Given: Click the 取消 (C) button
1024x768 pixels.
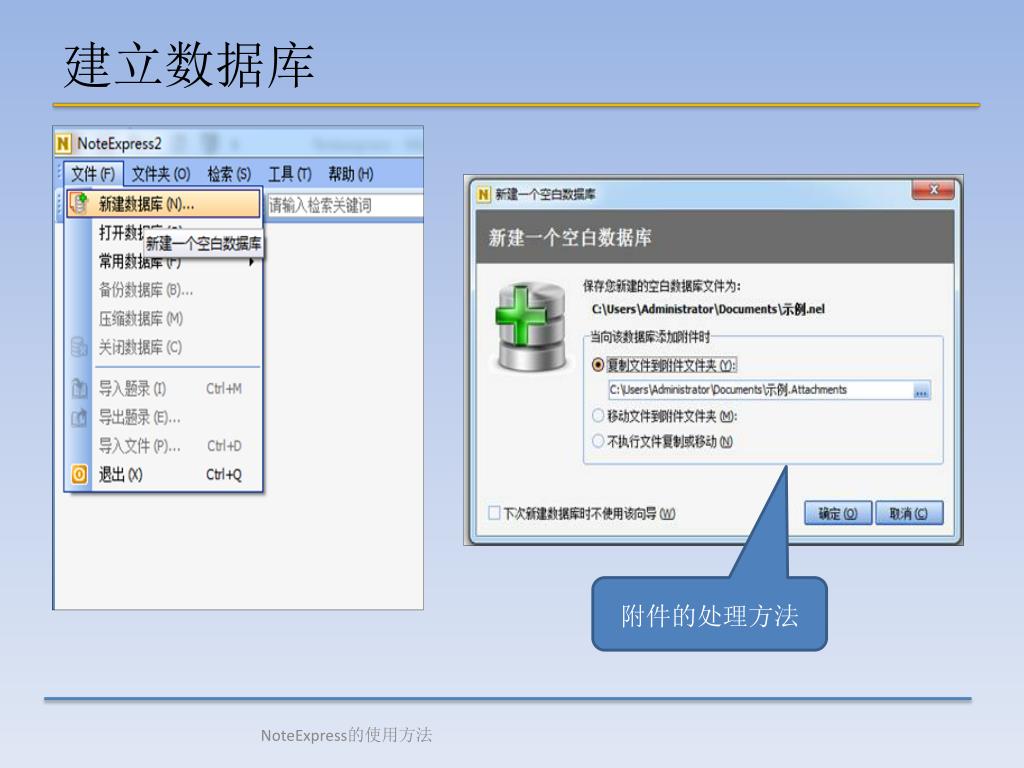Looking at the screenshot, I should coord(909,513).
